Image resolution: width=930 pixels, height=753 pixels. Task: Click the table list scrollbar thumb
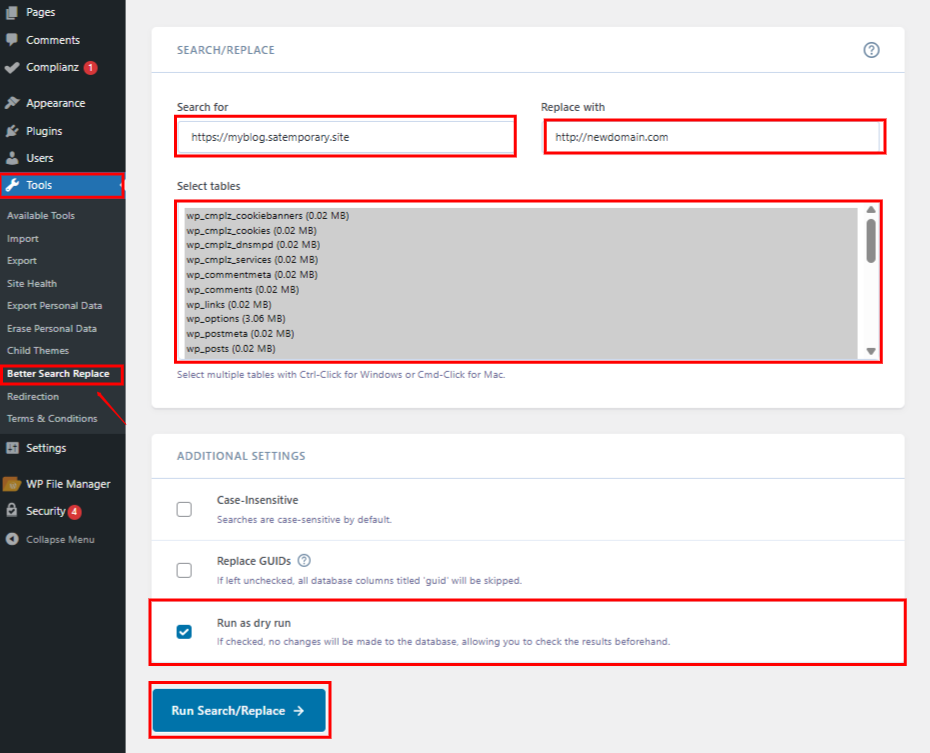click(871, 241)
